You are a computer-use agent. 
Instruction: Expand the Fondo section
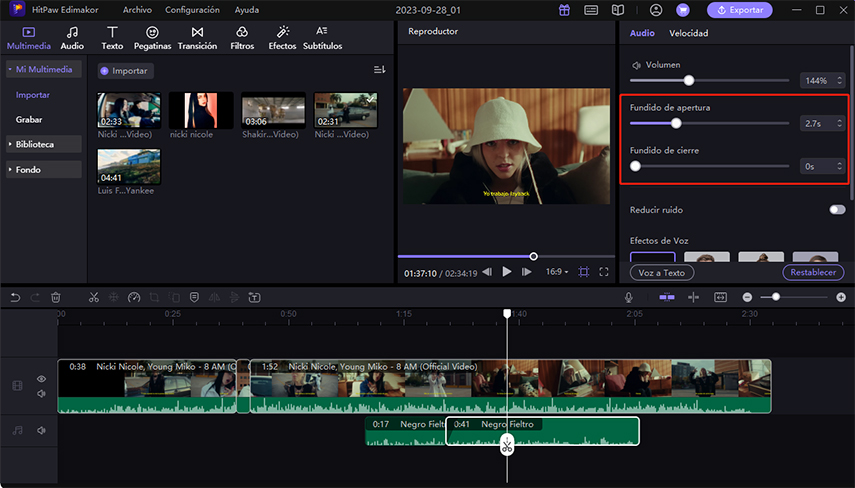pos(44,170)
